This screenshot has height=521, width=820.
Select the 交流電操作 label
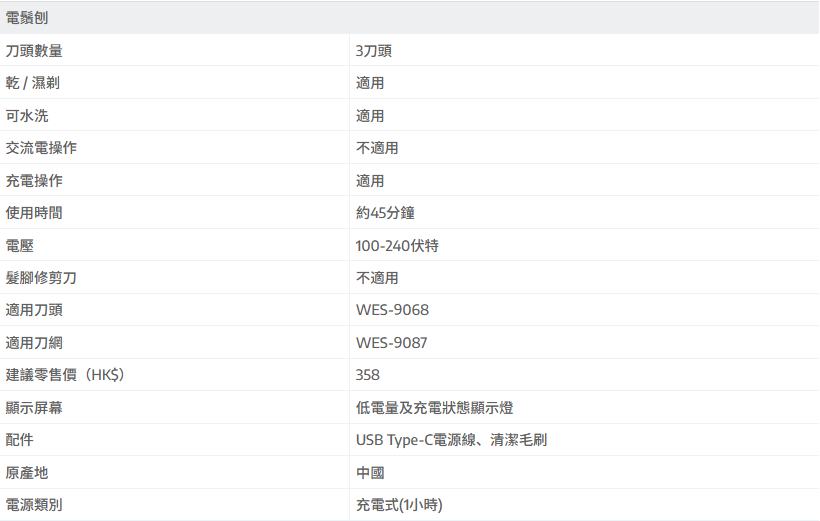(x=41, y=148)
